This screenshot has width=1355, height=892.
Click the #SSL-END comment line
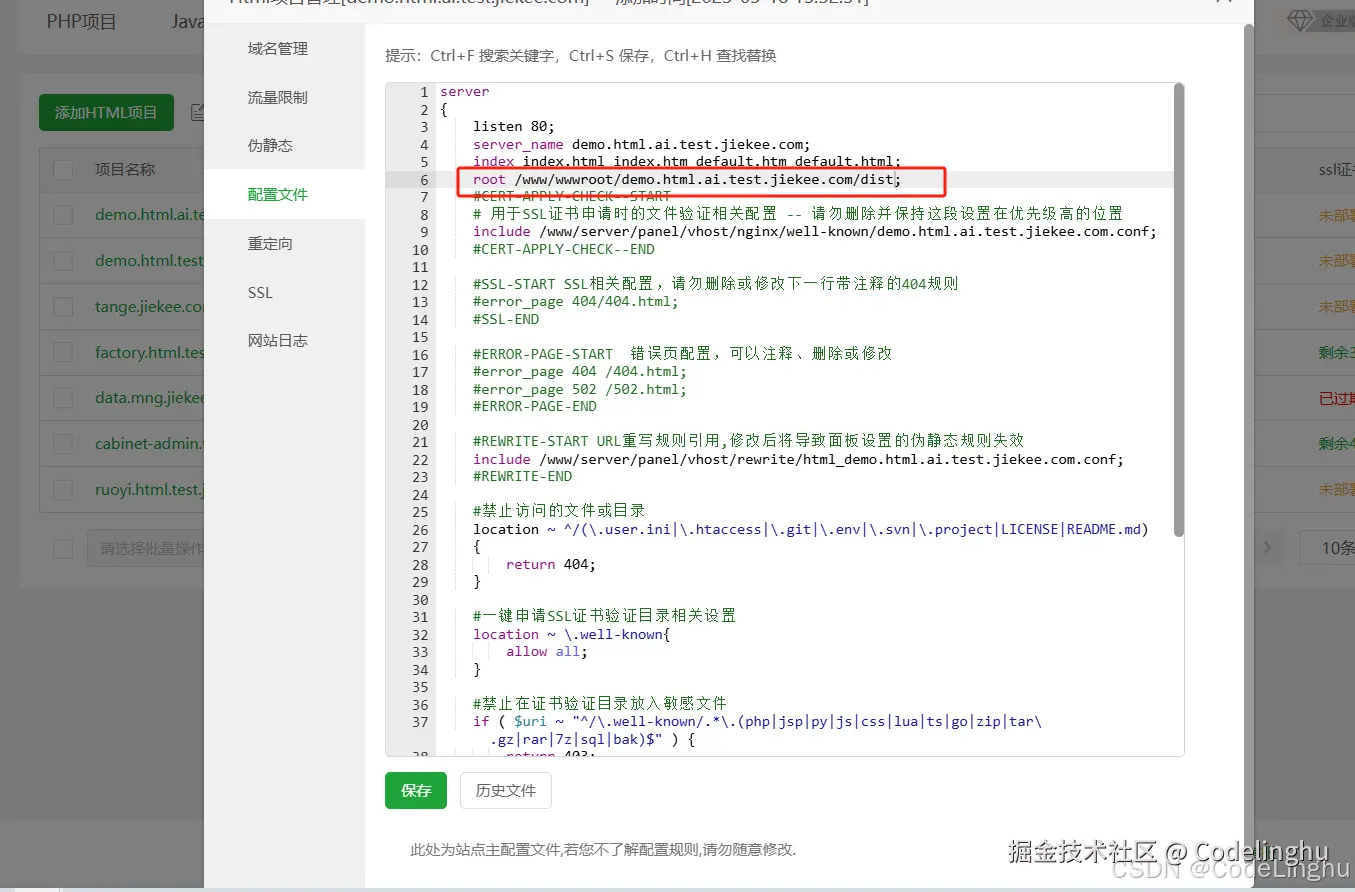coord(506,319)
